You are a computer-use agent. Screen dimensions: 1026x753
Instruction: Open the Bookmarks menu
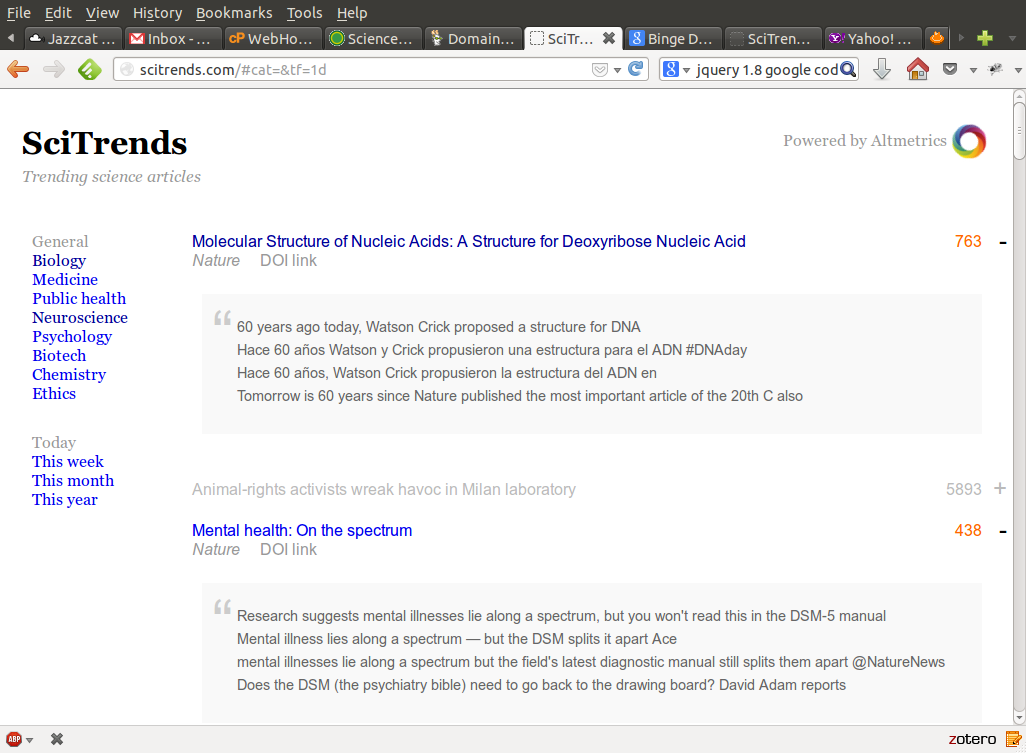(234, 13)
